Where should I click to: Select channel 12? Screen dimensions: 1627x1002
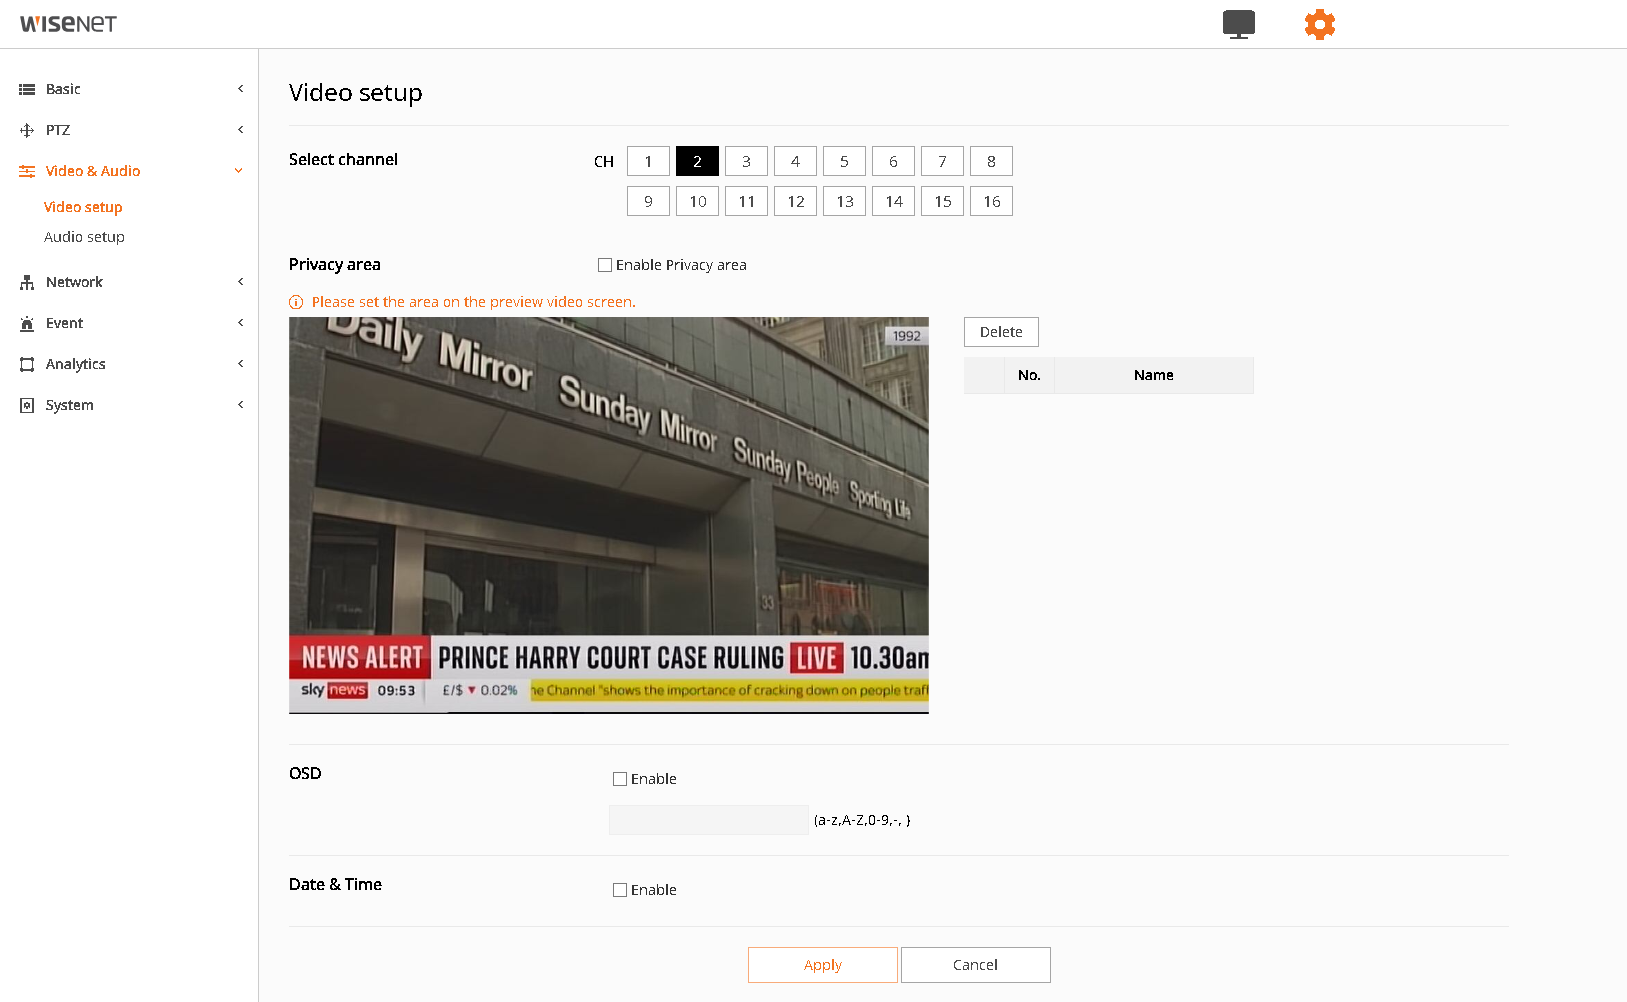click(795, 201)
